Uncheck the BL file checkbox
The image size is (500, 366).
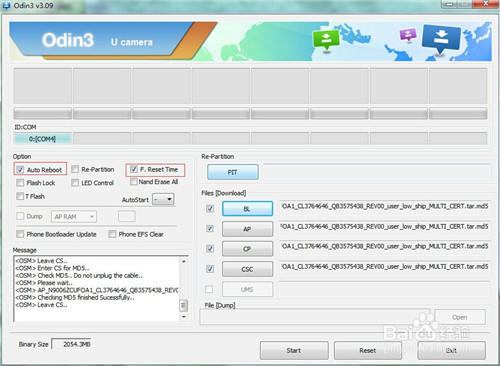pyautogui.click(x=210, y=209)
